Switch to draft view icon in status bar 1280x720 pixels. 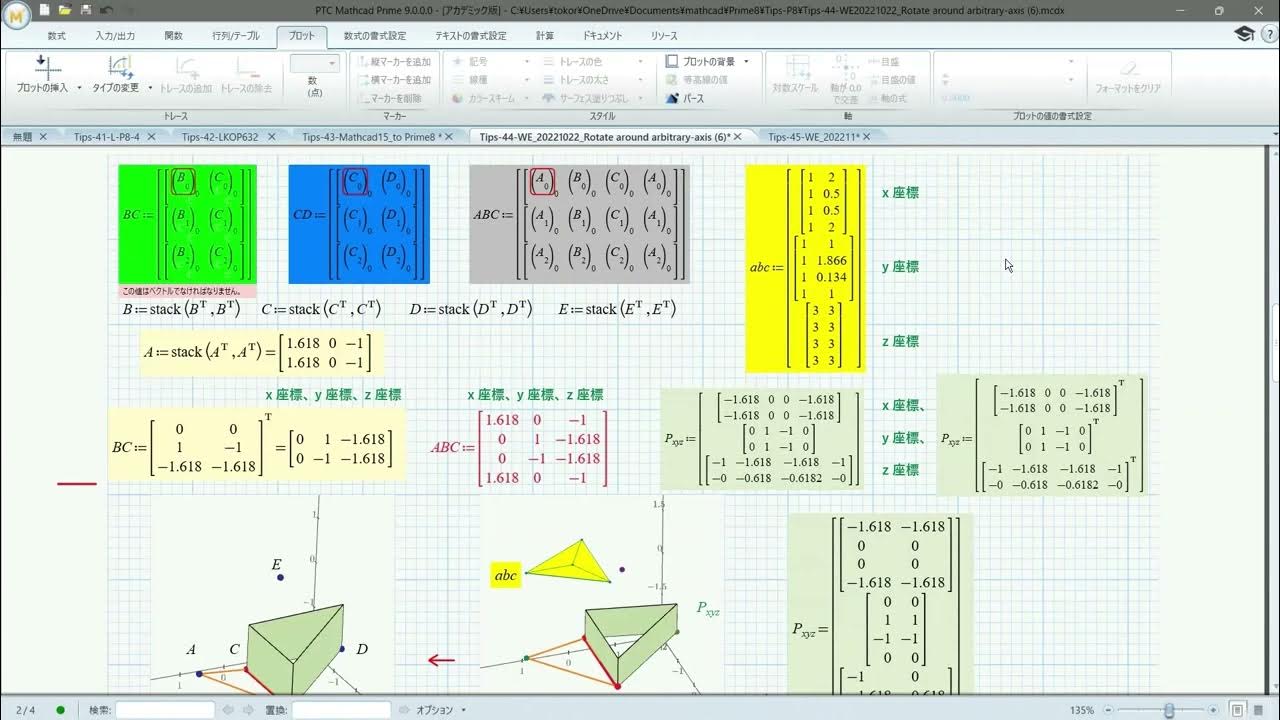[x=1260, y=710]
